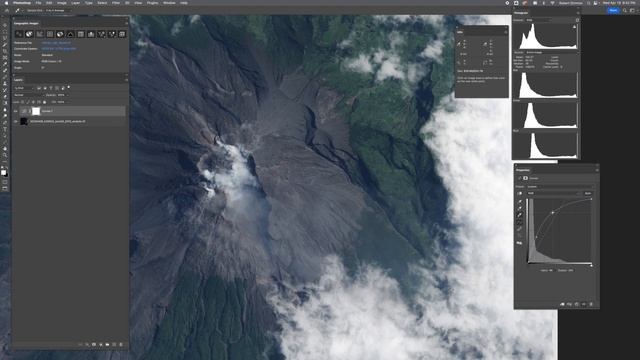Toggle lock transparent pixels in Layers panel

(x=23, y=102)
